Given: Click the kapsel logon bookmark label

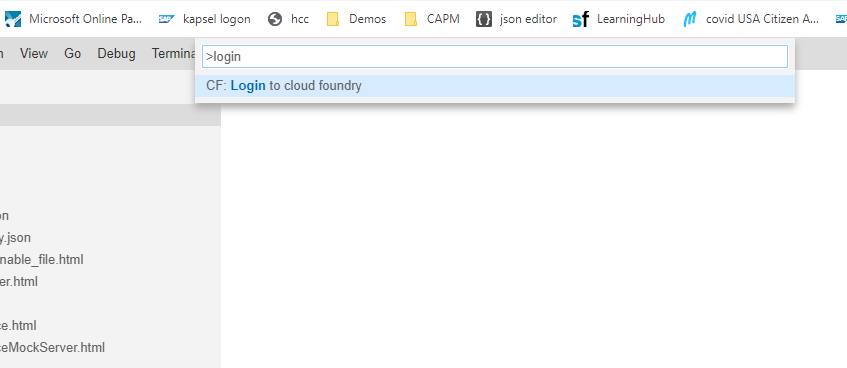Looking at the screenshot, I should (x=217, y=19).
